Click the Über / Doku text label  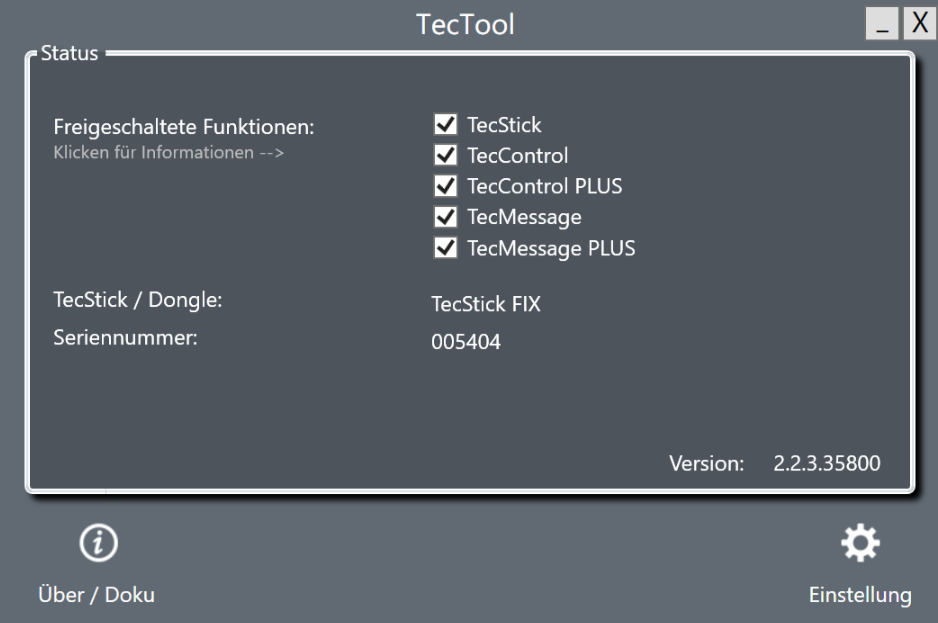(96, 595)
